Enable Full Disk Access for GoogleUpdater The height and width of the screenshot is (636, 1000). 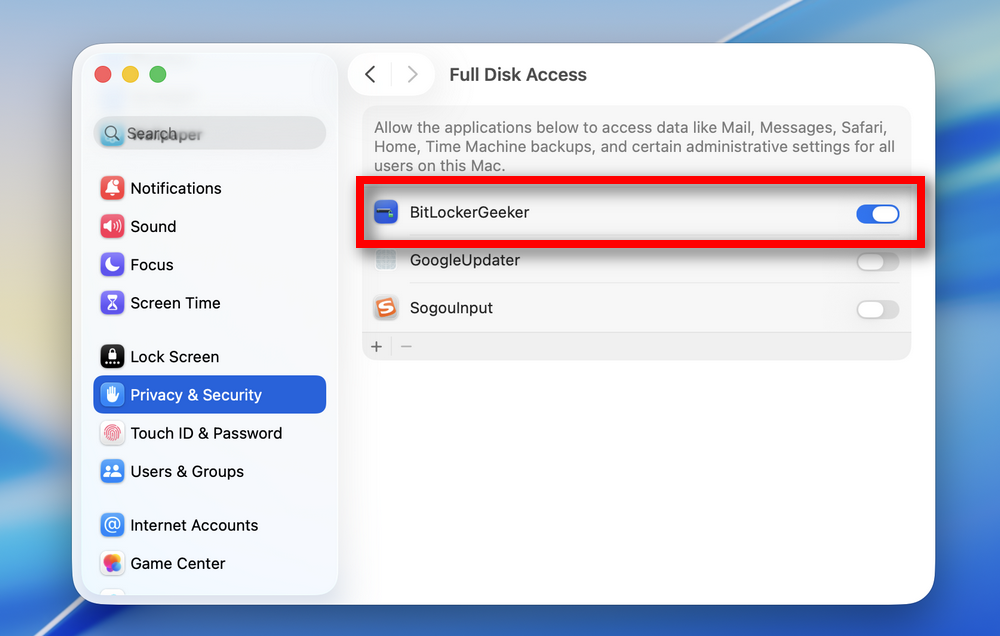(x=877, y=261)
